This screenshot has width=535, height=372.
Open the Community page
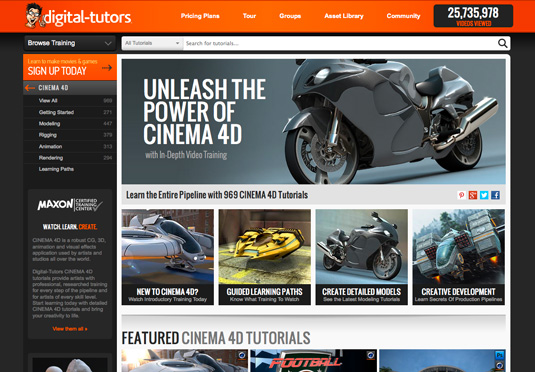[403, 16]
